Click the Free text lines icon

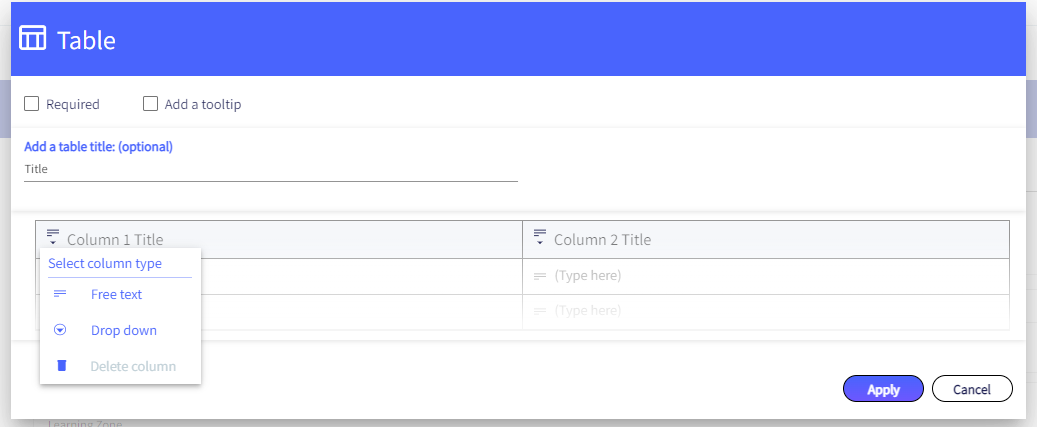coord(60,293)
